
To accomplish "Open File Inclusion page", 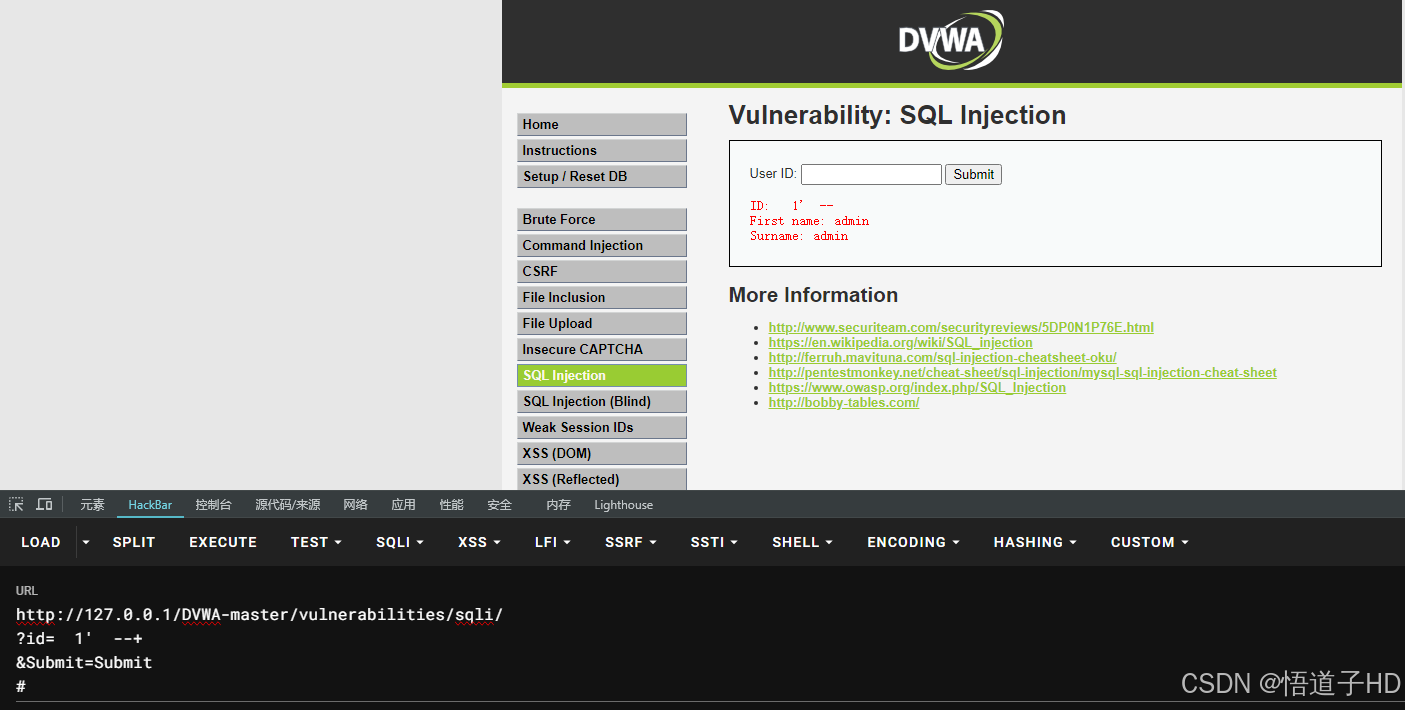I will point(602,297).
